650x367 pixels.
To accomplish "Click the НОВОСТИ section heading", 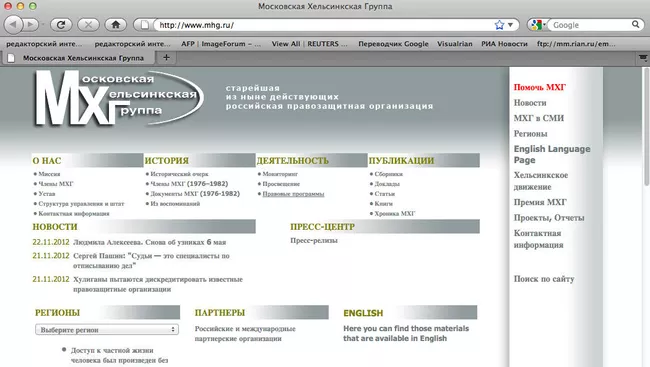I will tap(55, 227).
